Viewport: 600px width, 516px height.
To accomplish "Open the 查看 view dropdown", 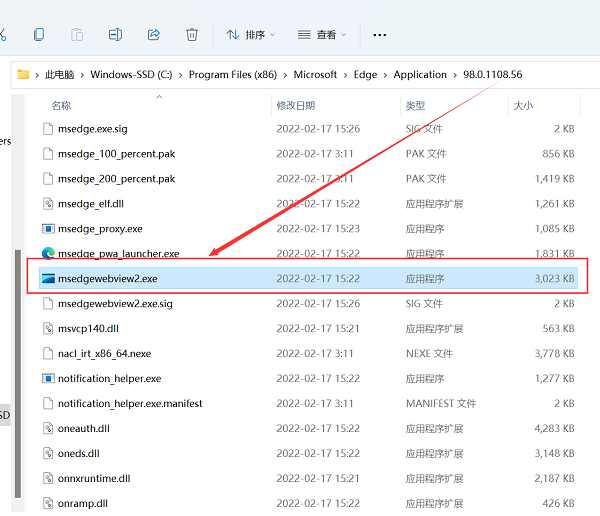I will [x=321, y=35].
